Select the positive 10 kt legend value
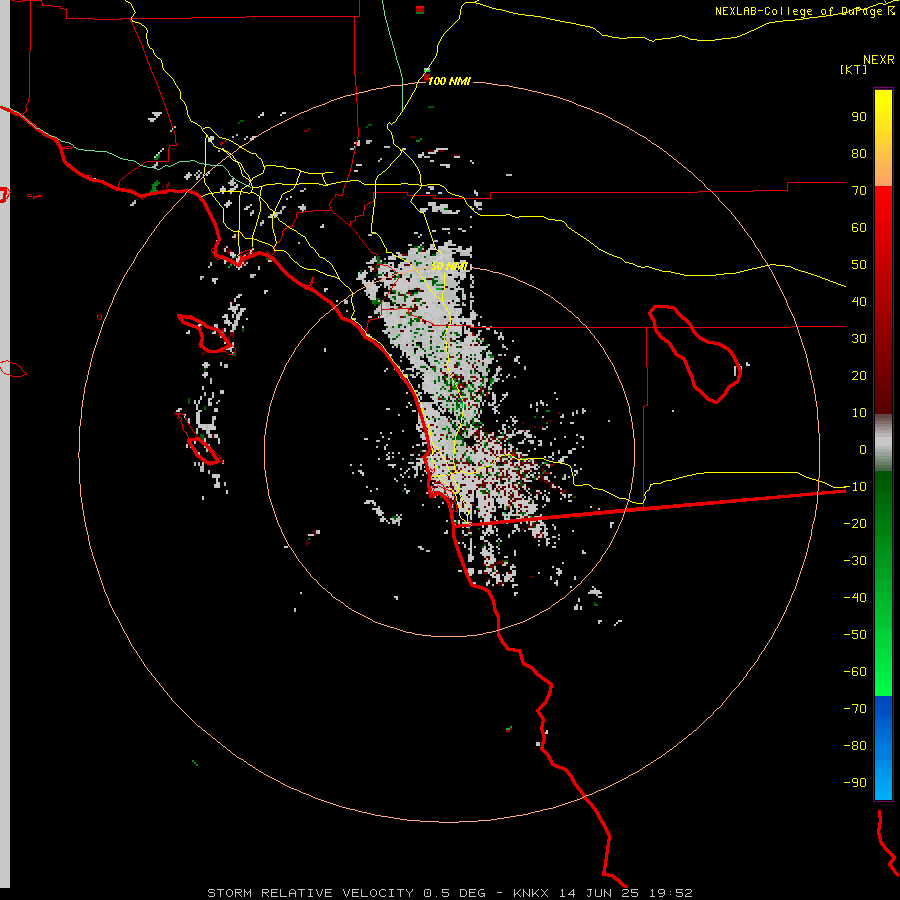 pos(859,413)
